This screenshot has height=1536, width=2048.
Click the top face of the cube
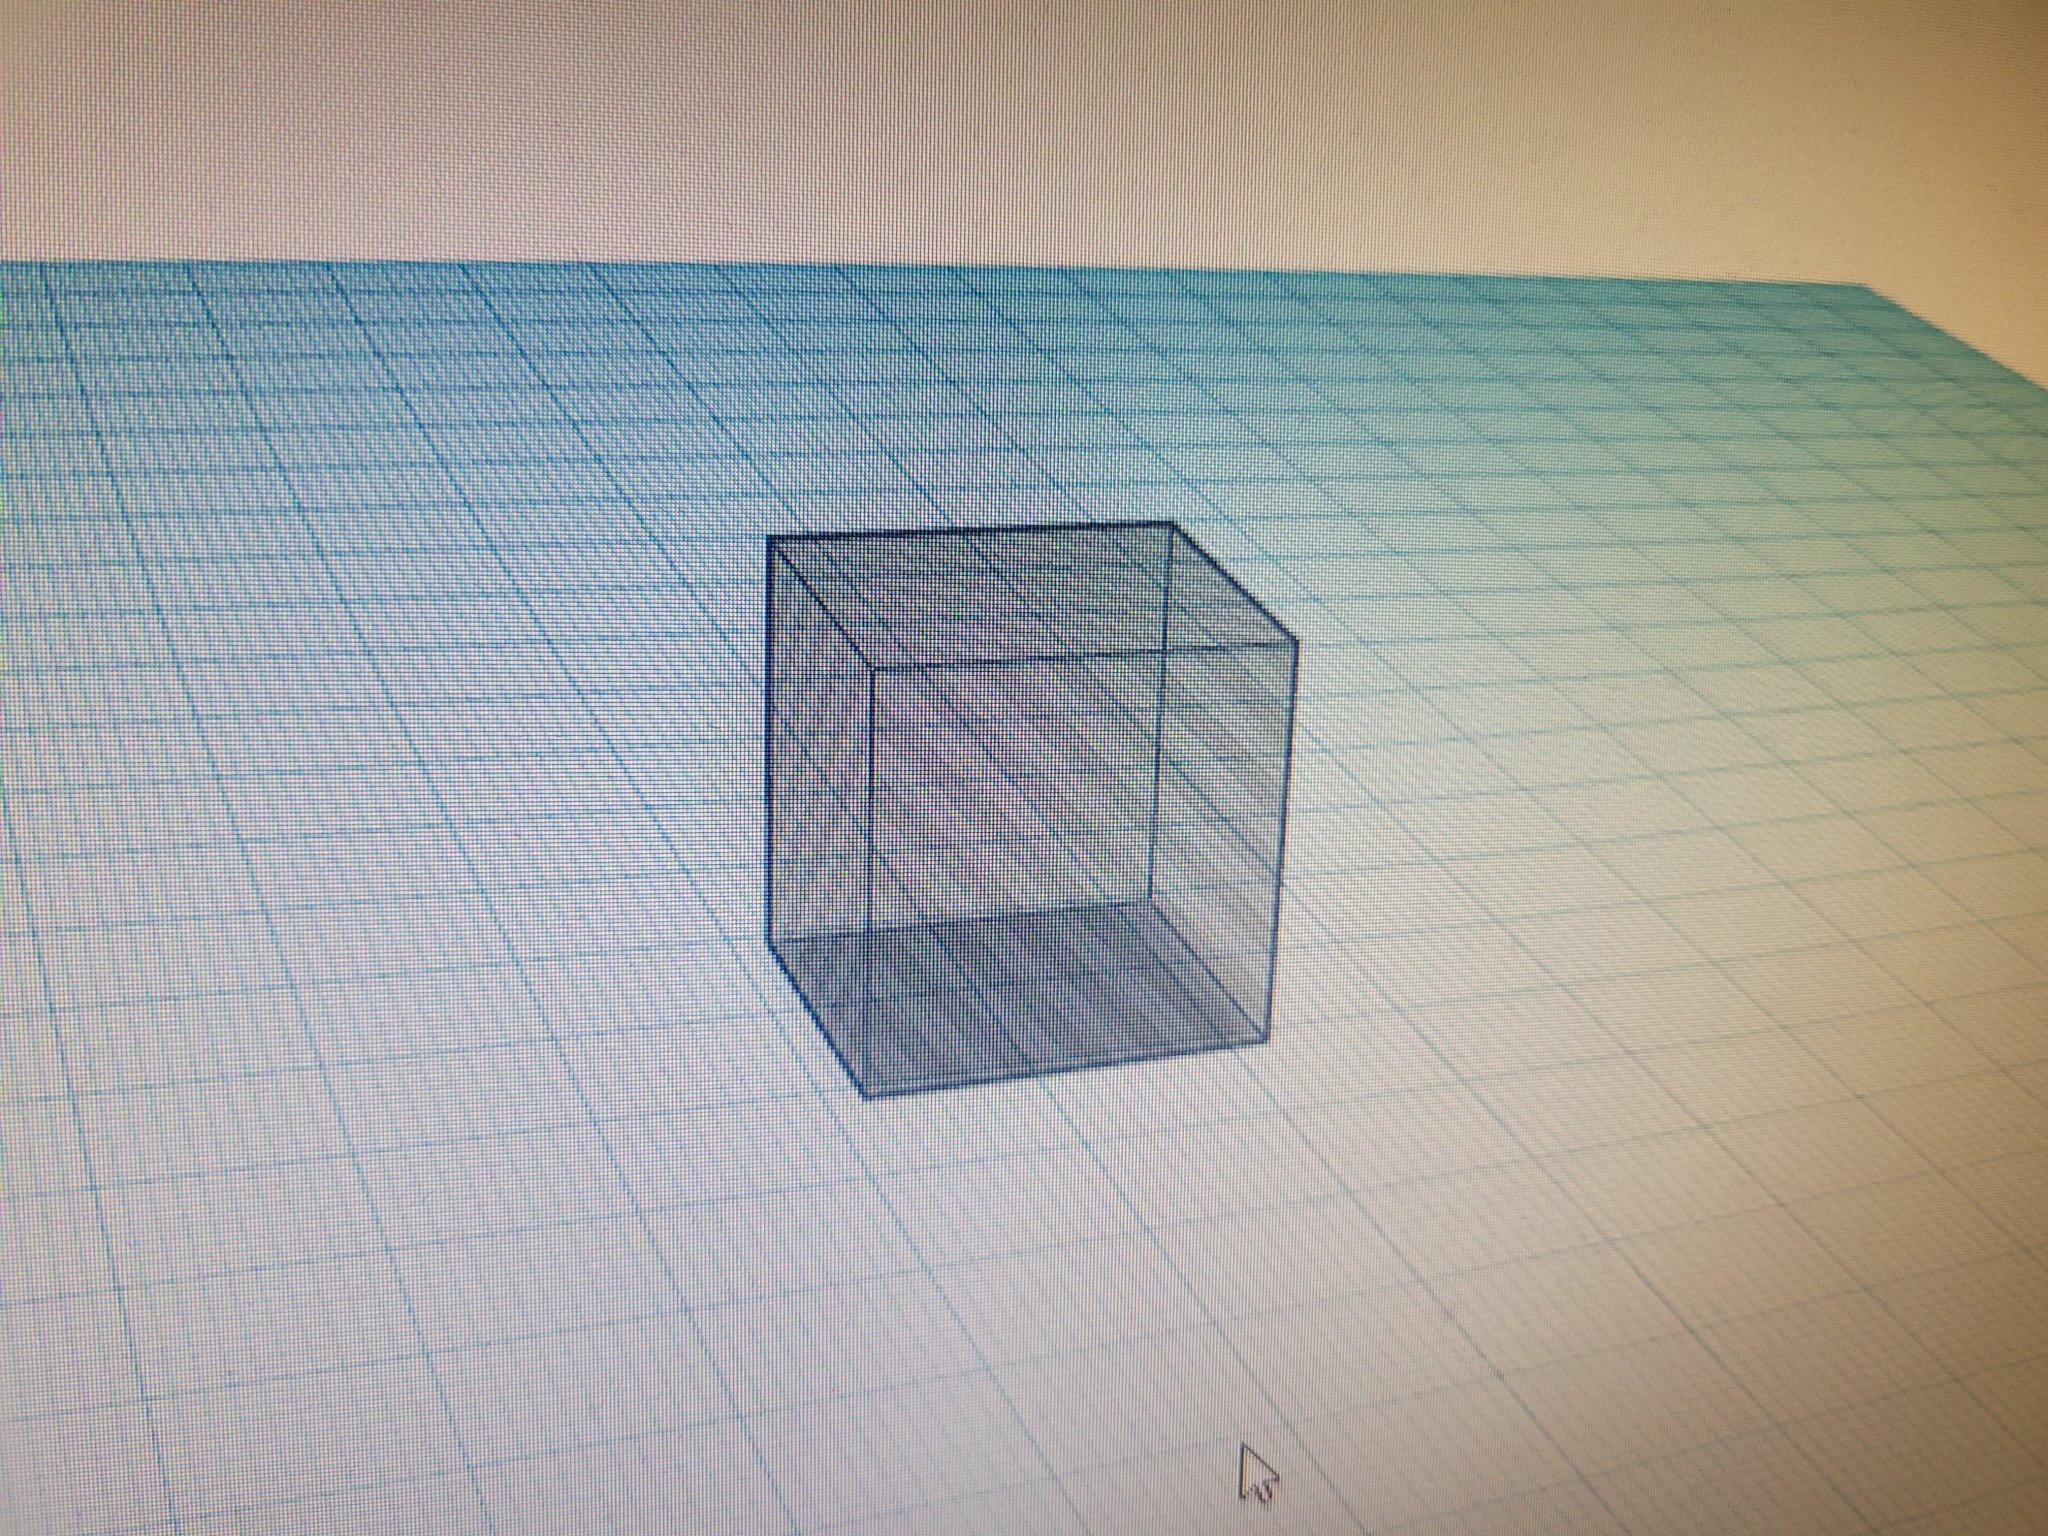[x=1030, y=592]
